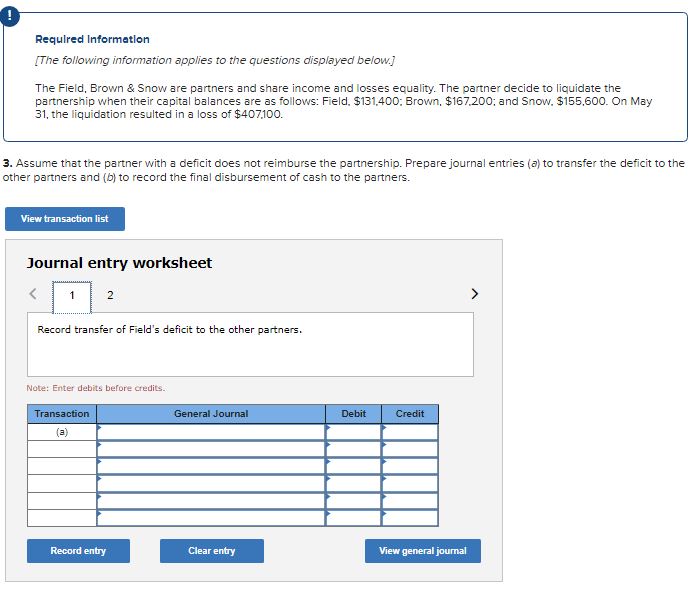The image size is (696, 597).
Task: Open second row General Journal account dropdown
Action: click(211, 449)
